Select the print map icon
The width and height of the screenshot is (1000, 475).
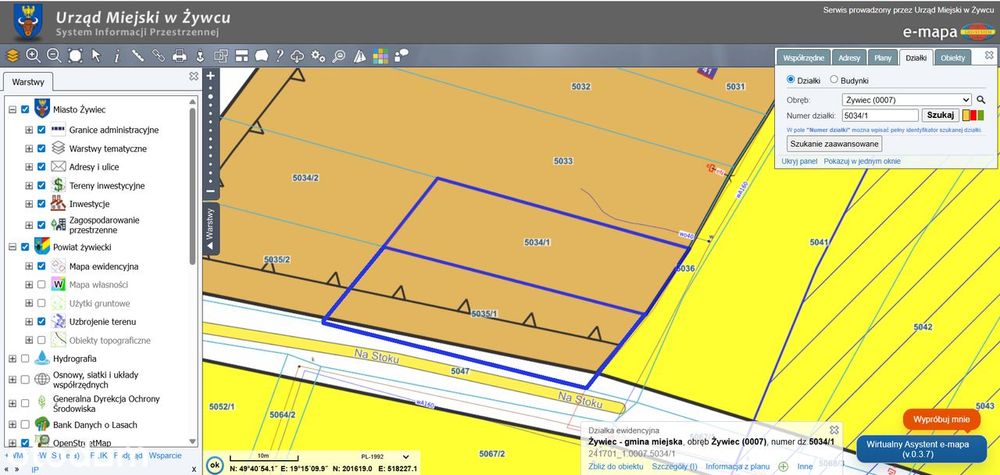click(179, 55)
